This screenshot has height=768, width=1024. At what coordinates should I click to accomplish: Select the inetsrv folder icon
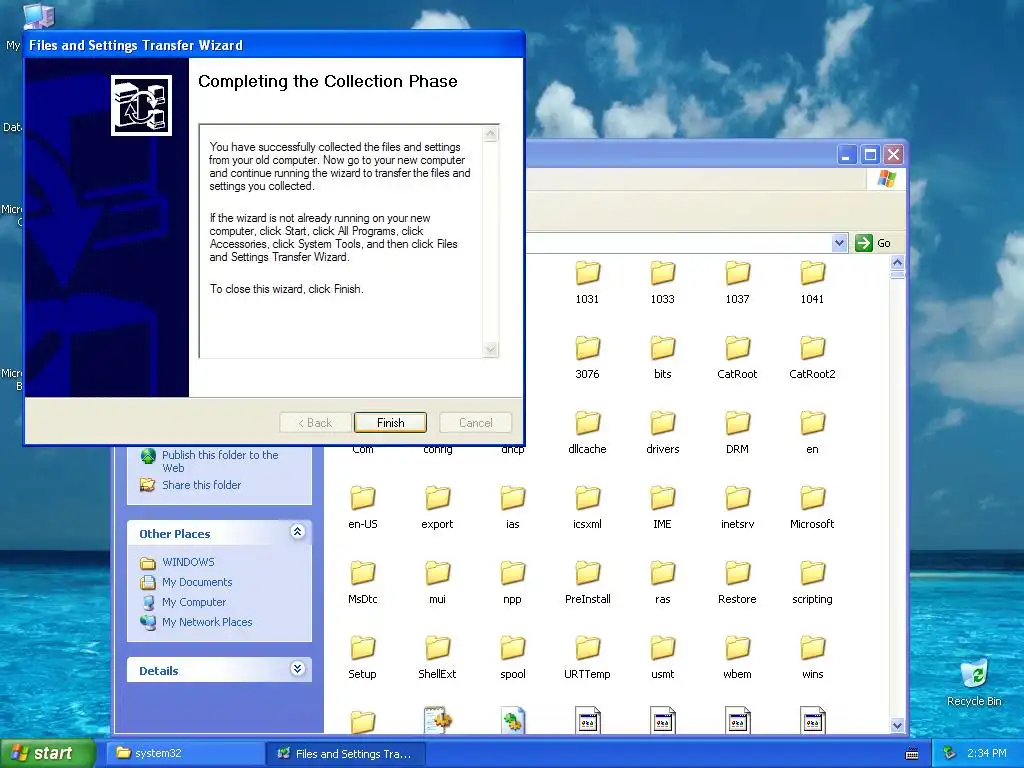coord(737,498)
